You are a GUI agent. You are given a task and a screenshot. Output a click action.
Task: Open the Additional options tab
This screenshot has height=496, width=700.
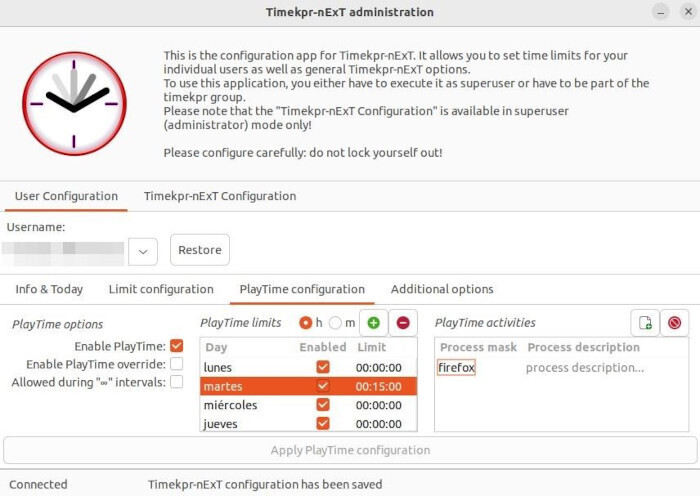[x=442, y=289]
